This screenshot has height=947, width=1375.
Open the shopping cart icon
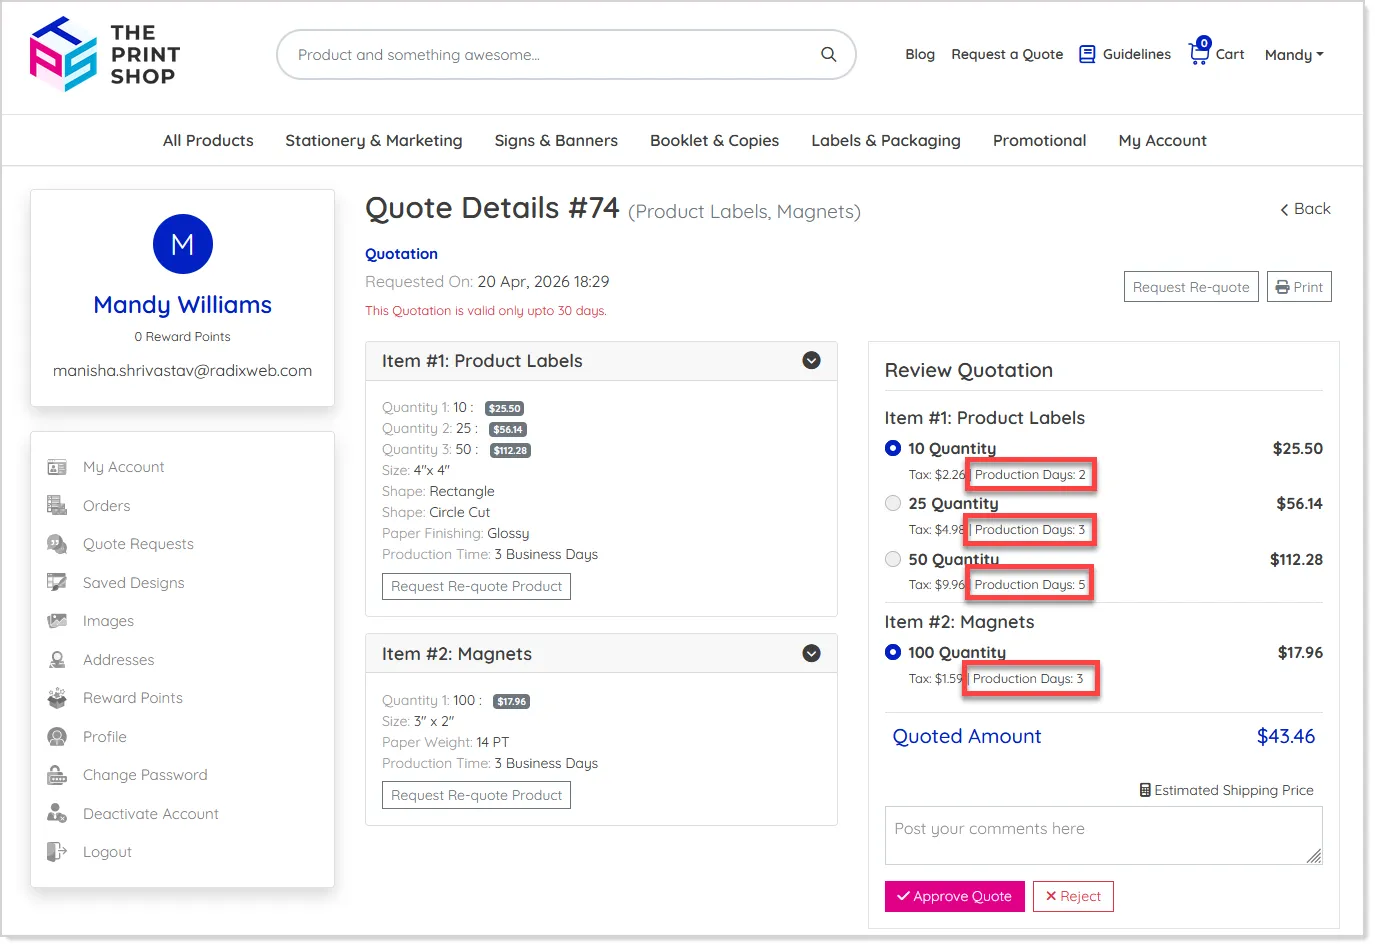1199,52
